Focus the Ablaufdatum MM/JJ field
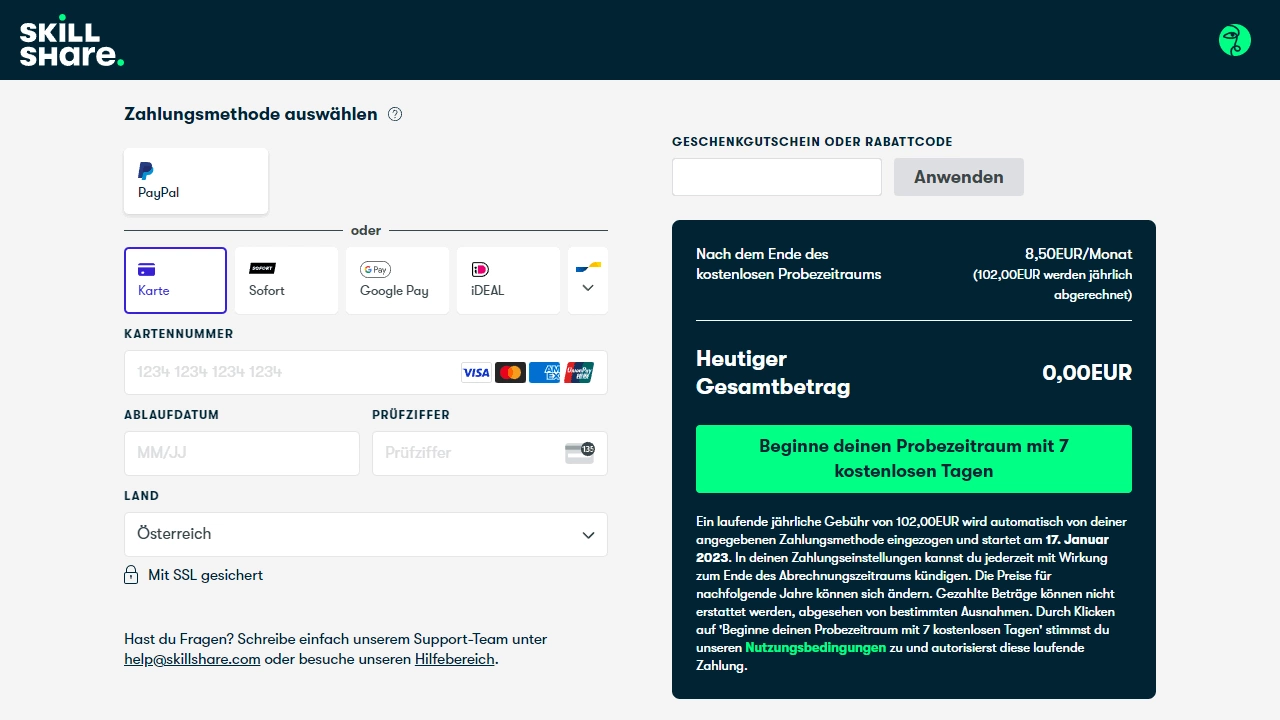Viewport: 1280px width, 720px height. 242,453
